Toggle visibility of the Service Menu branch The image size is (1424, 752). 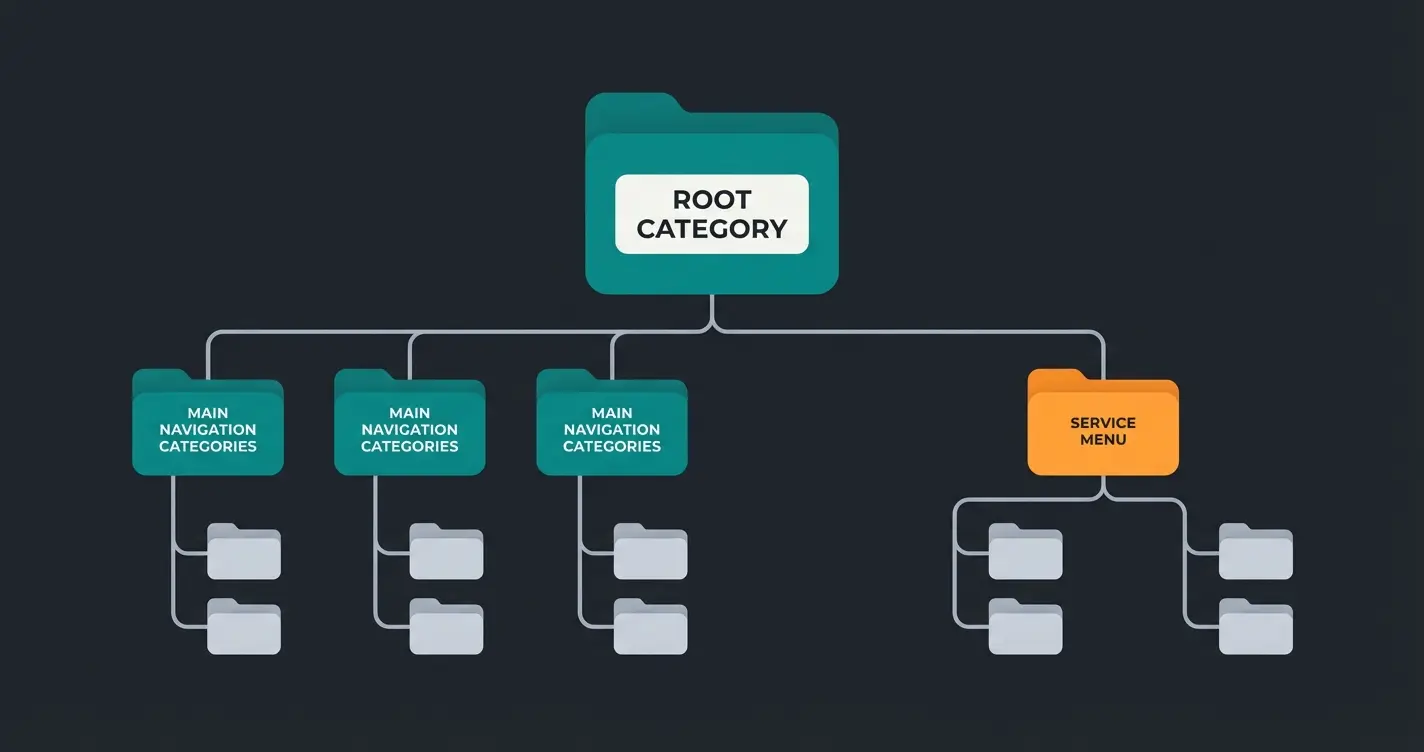(1102, 425)
